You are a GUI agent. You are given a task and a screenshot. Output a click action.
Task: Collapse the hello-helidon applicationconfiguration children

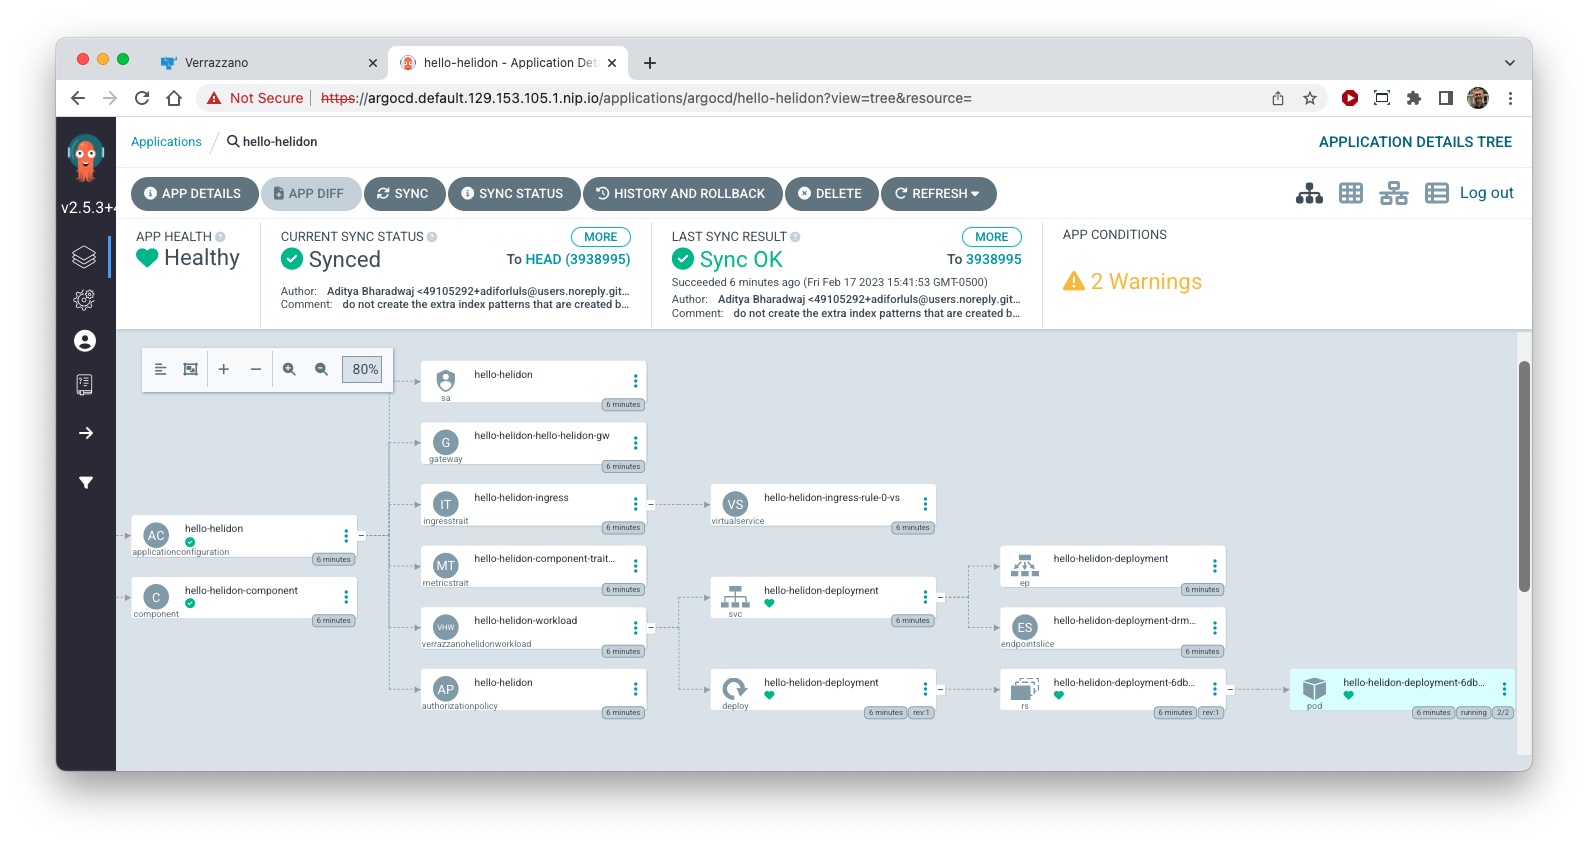pyautogui.click(x=361, y=536)
